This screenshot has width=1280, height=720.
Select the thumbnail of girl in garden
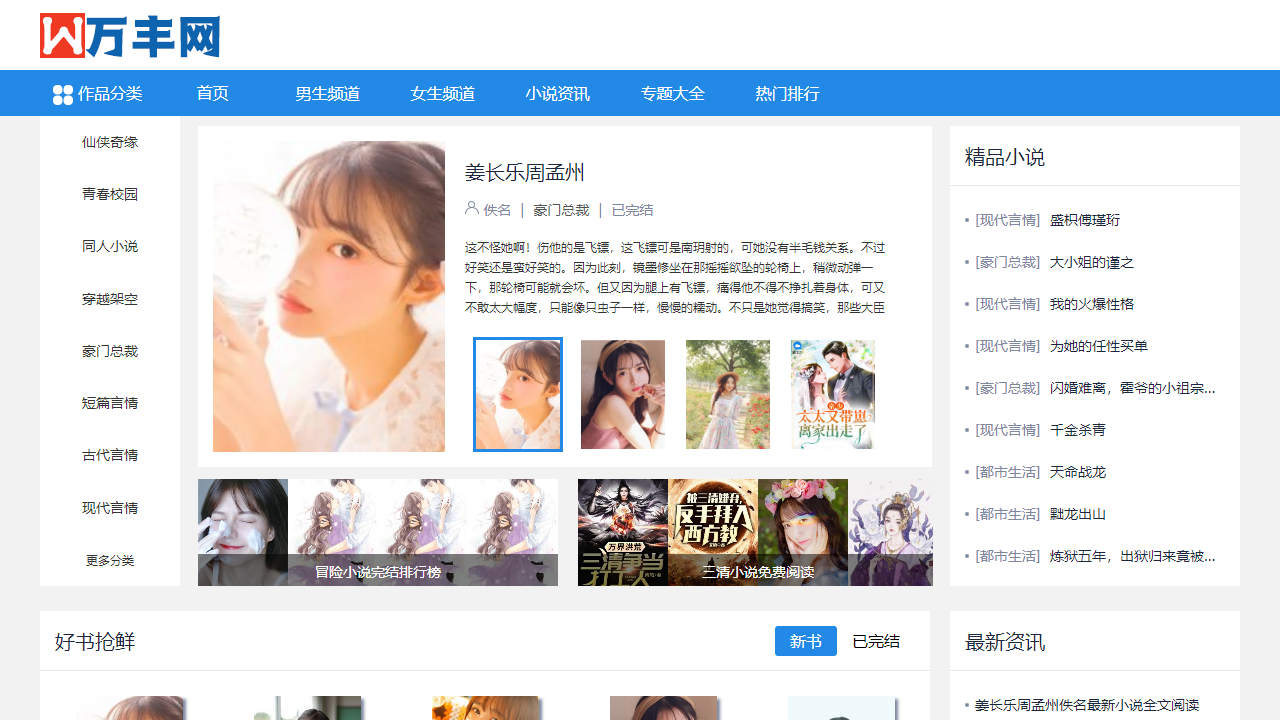click(728, 394)
